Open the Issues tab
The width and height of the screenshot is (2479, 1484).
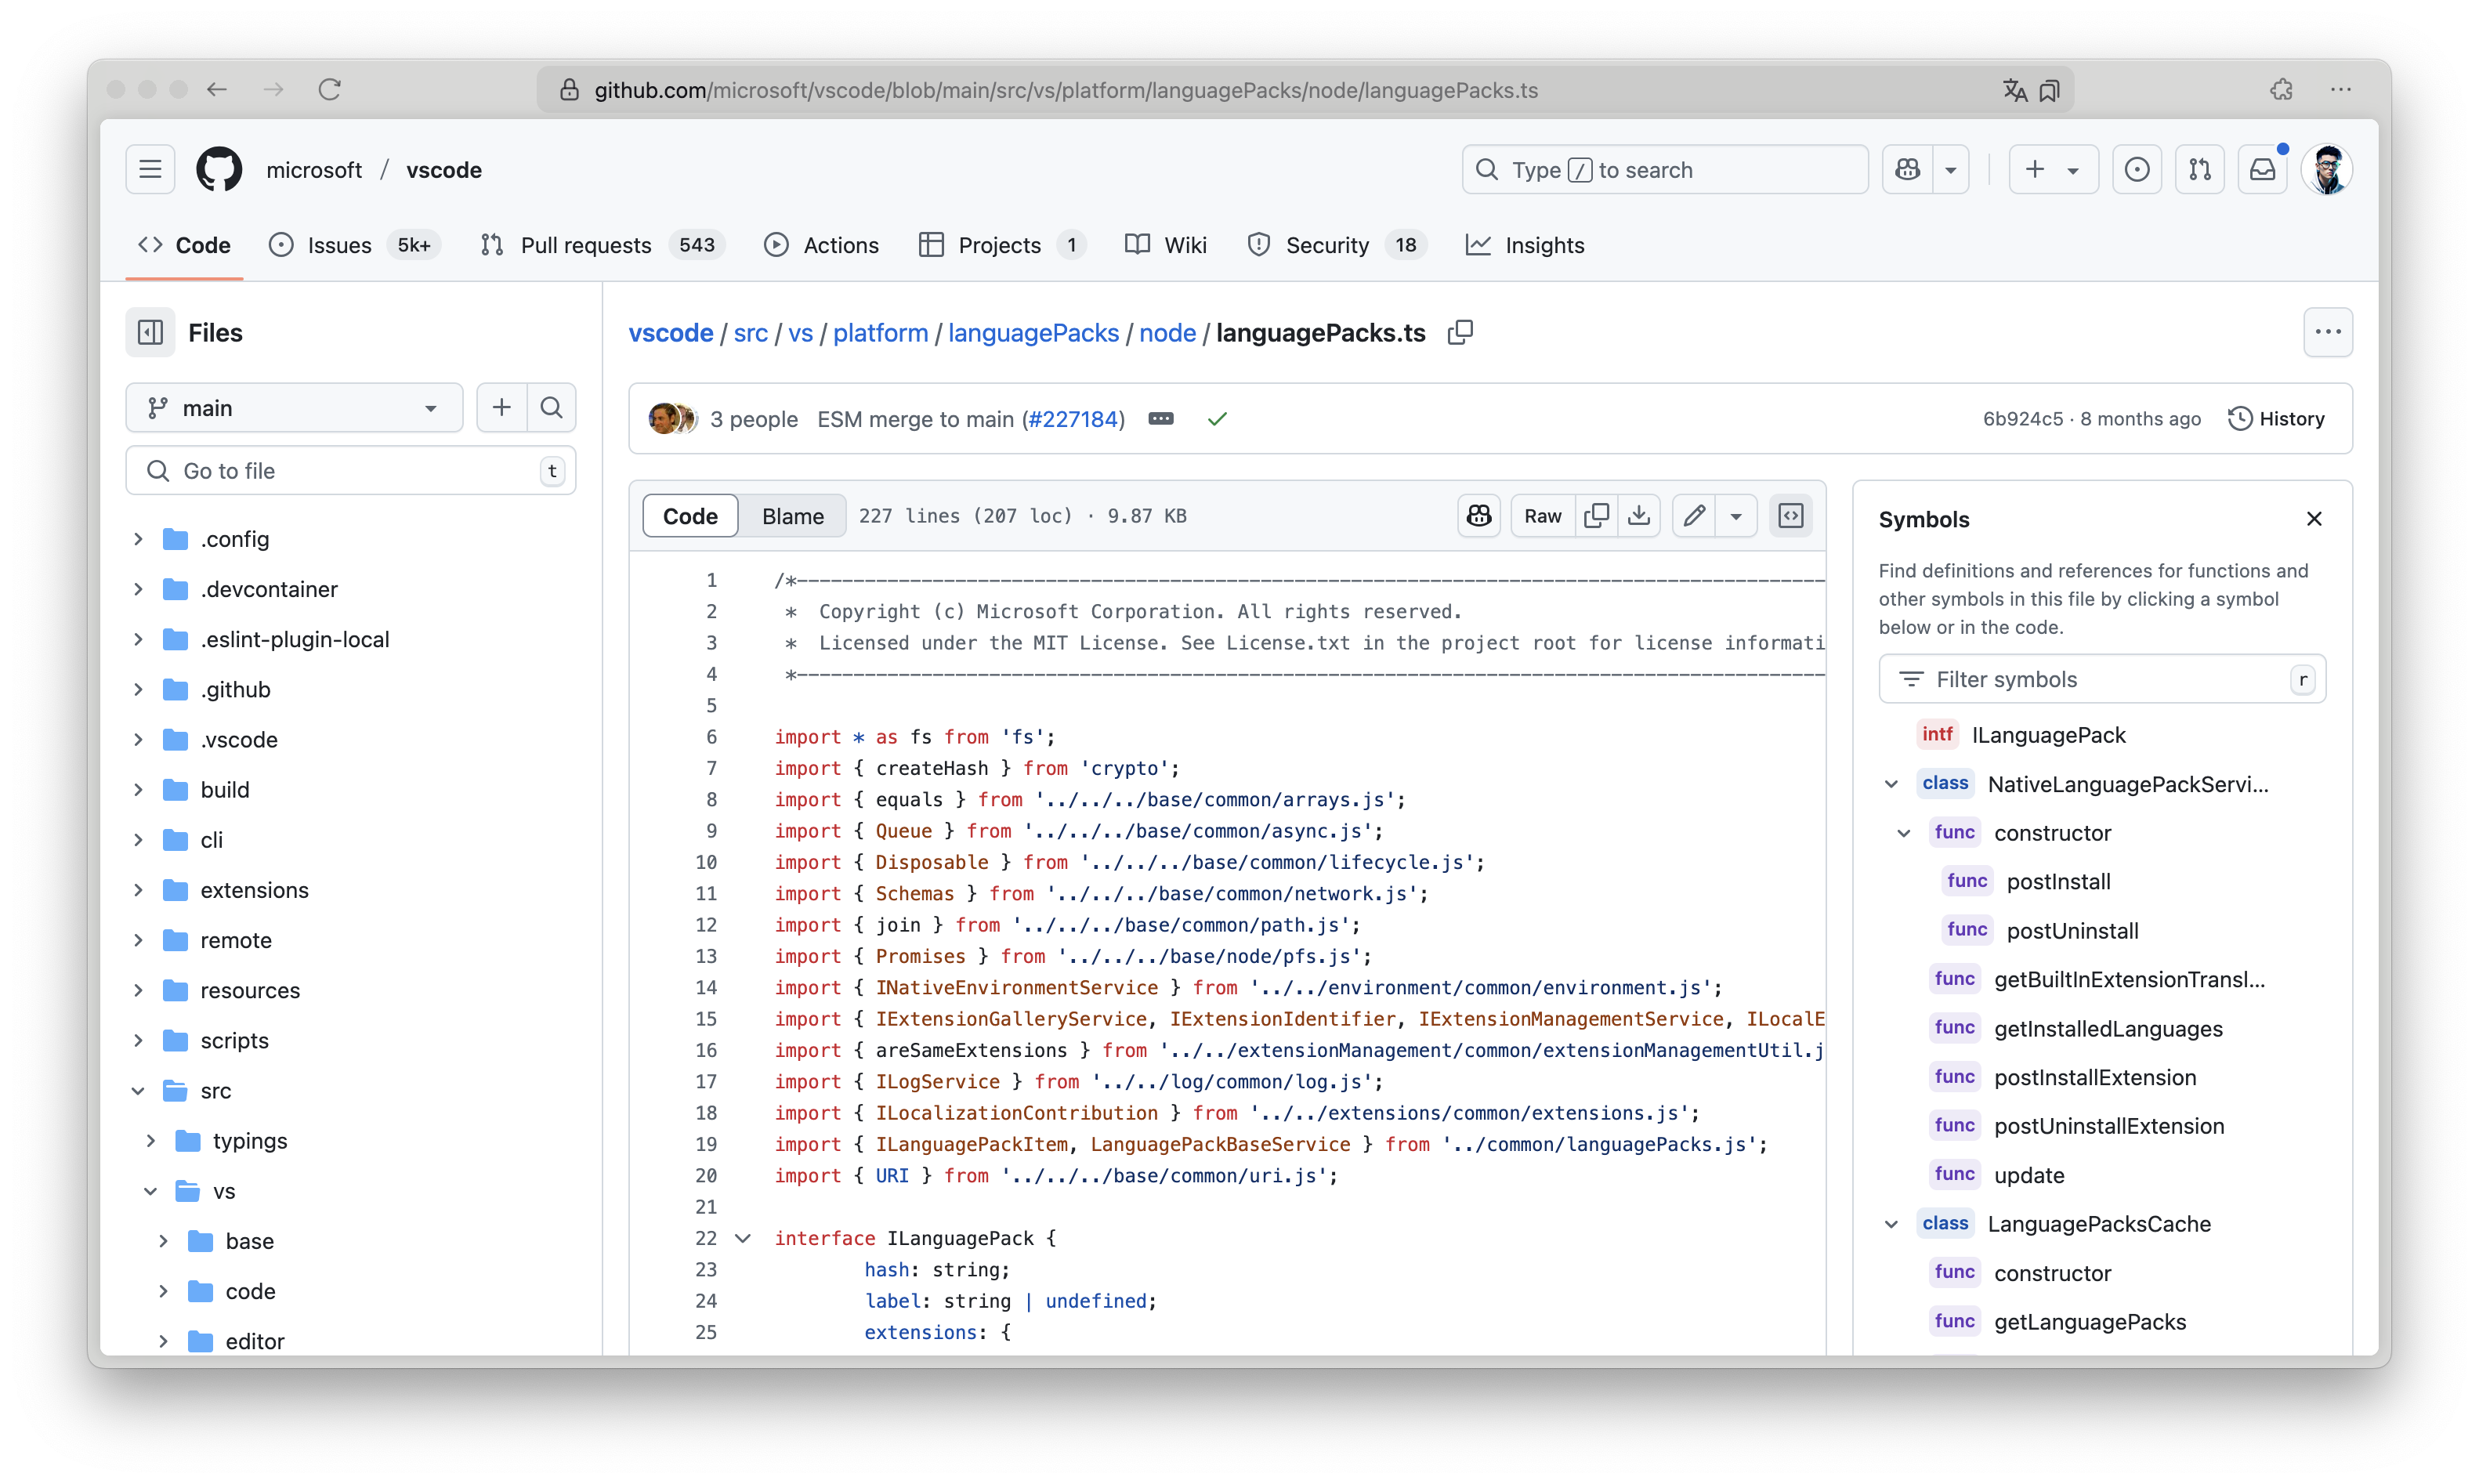point(355,245)
